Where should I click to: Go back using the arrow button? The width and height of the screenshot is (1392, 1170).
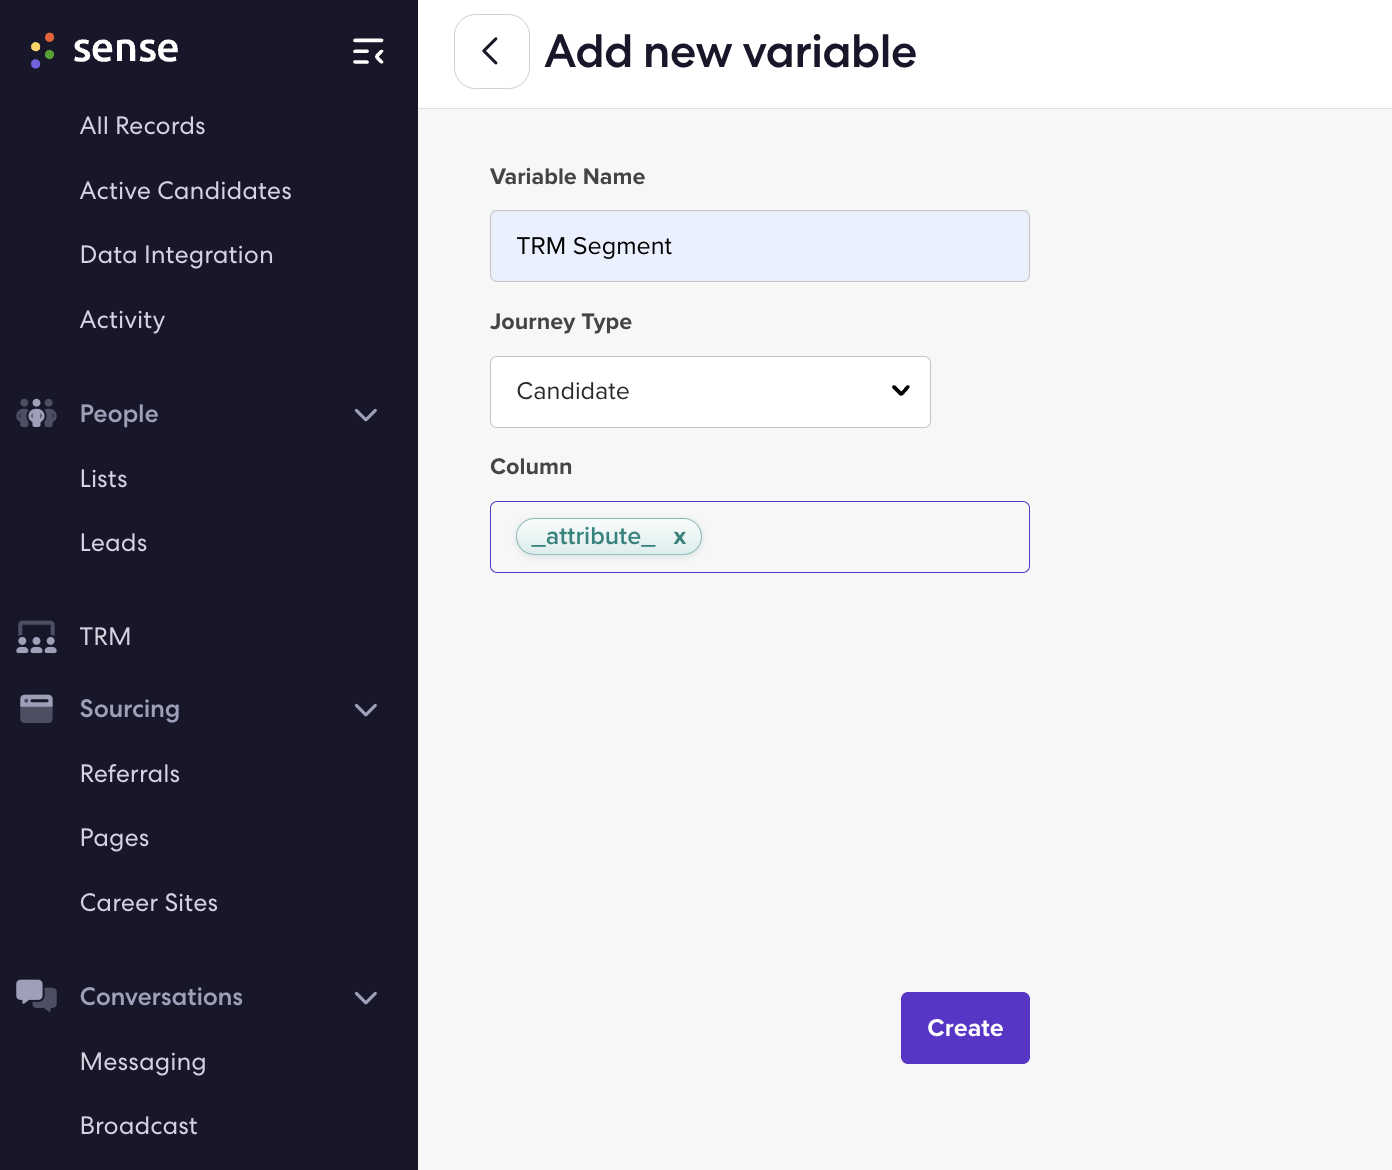coord(492,51)
